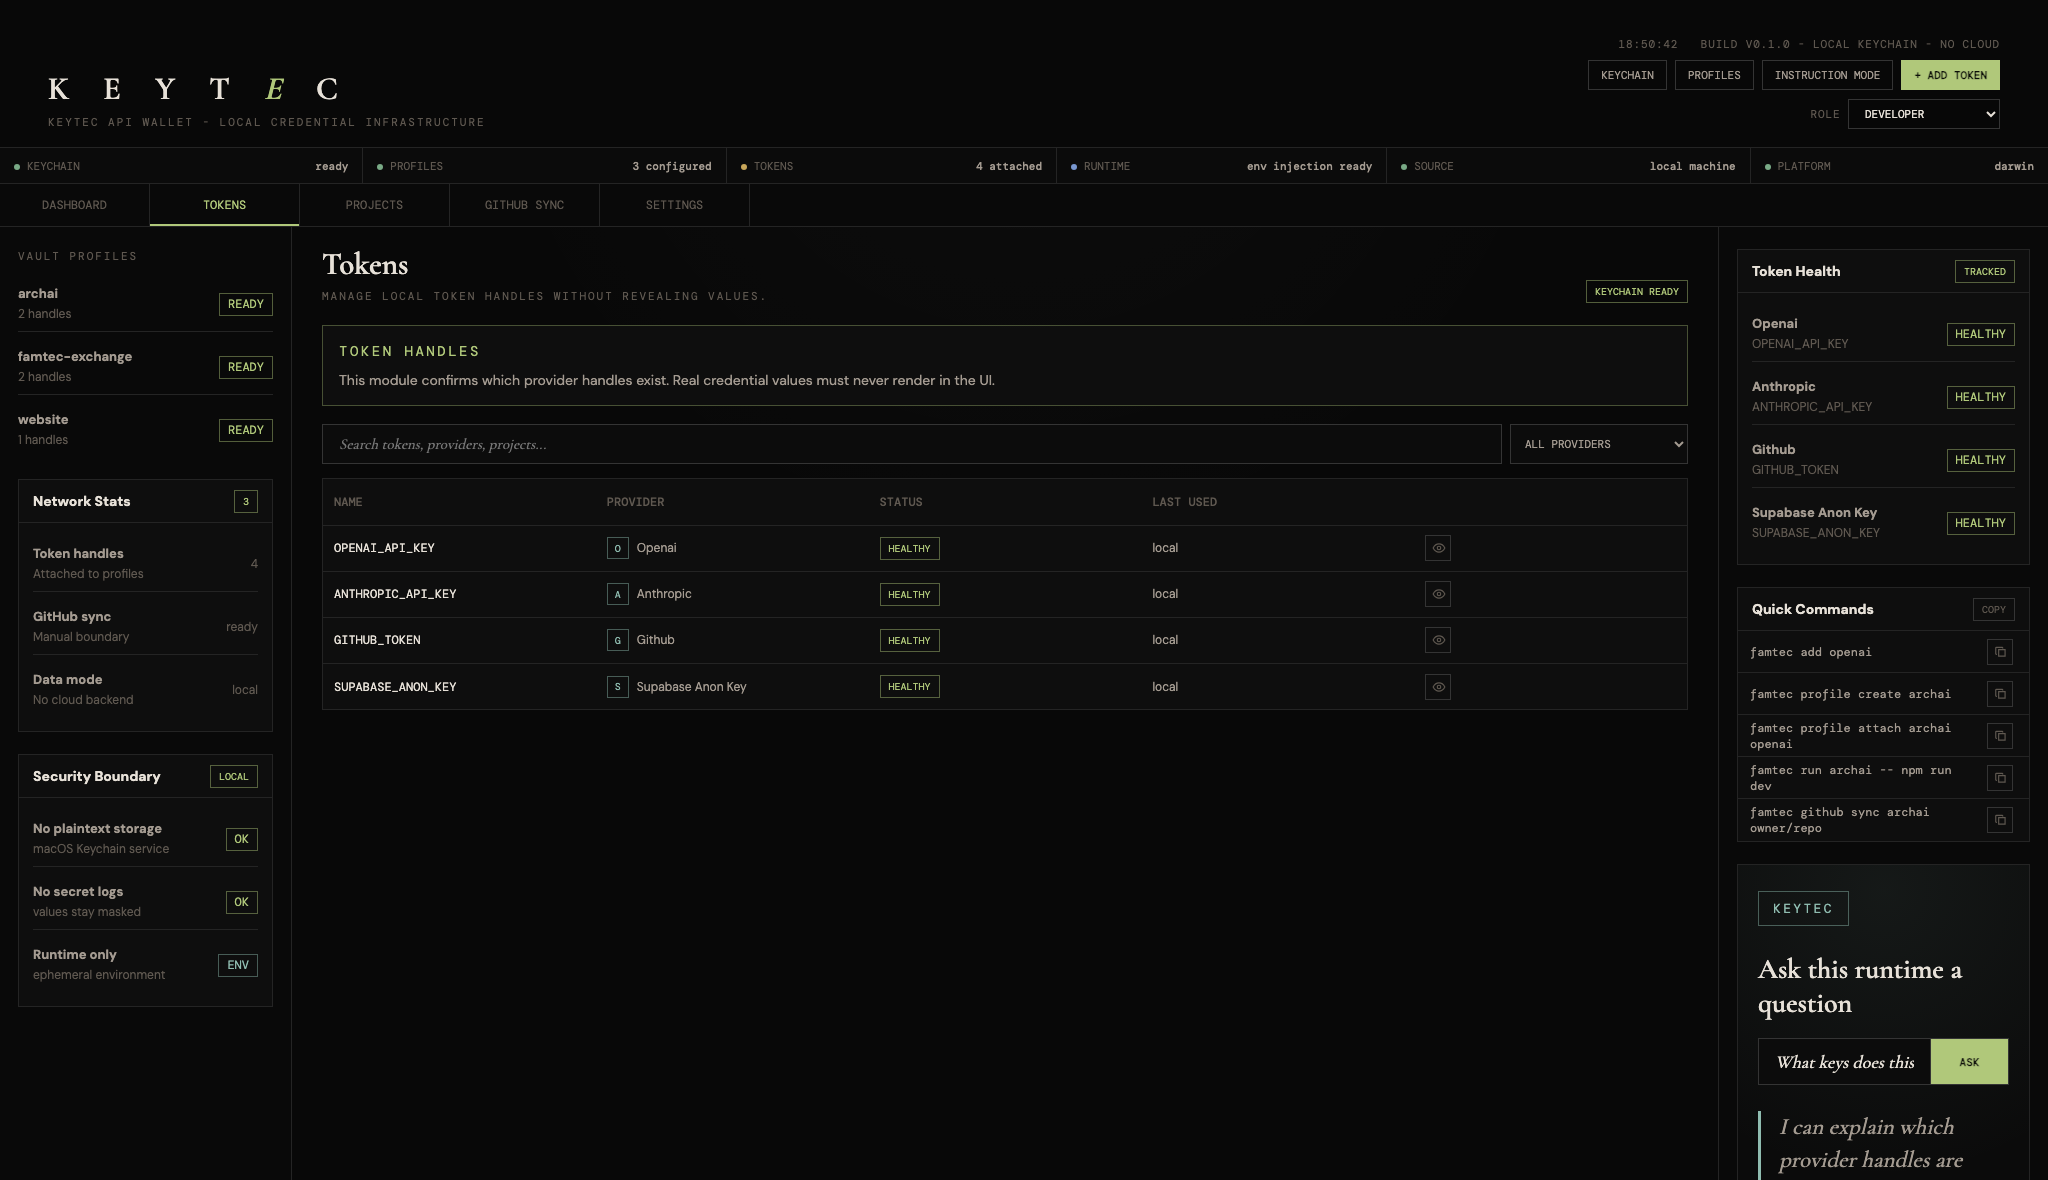Click the LAST USED column header
2048x1180 pixels.
point(1184,502)
